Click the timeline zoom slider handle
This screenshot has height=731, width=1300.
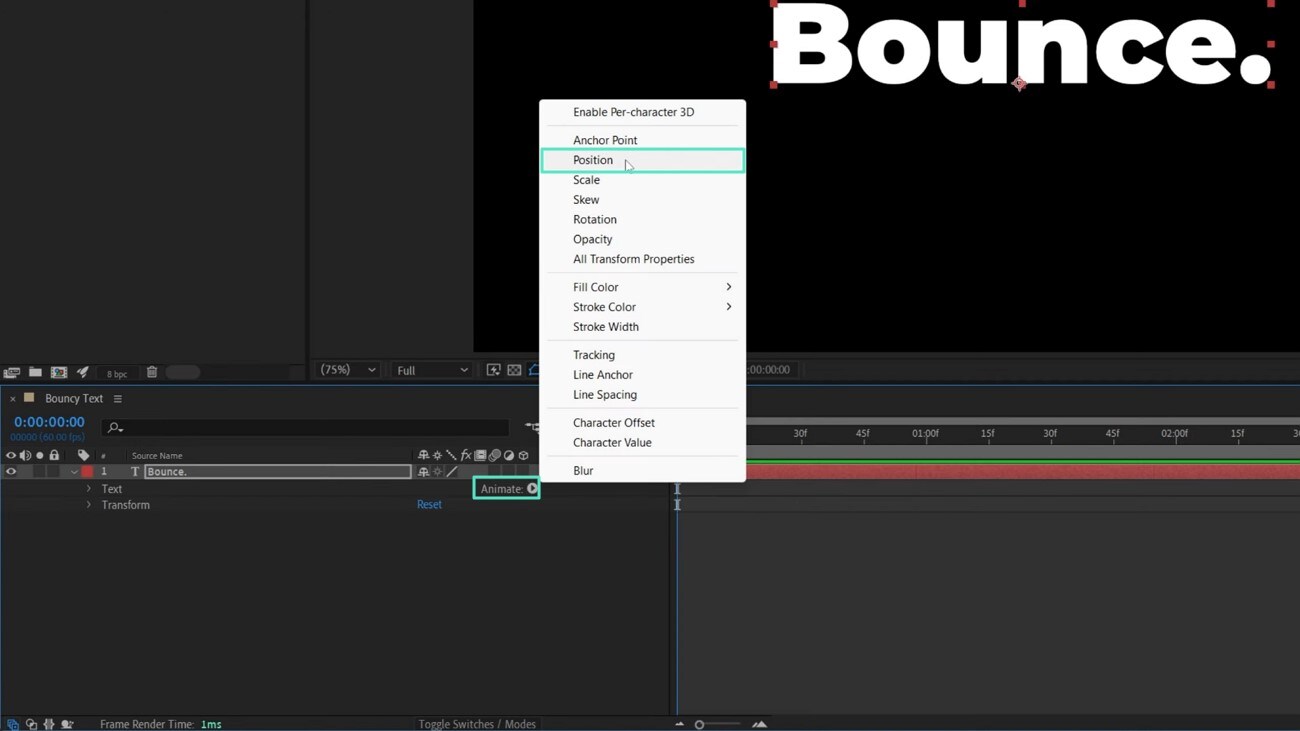coord(699,725)
